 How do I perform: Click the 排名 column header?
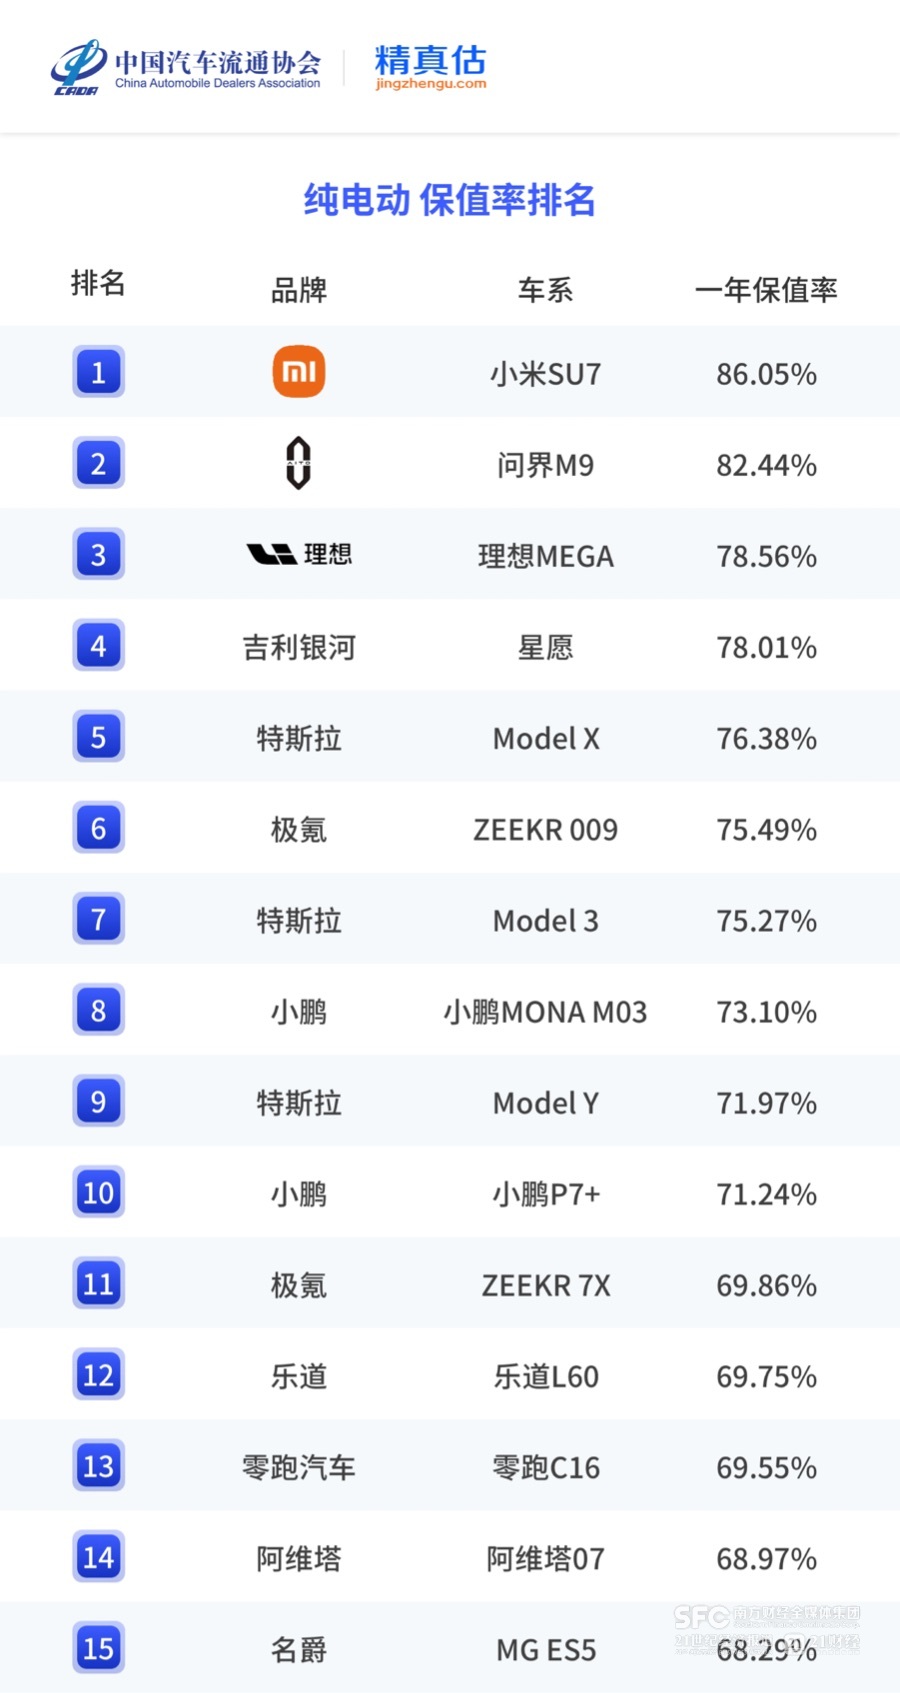point(98,283)
